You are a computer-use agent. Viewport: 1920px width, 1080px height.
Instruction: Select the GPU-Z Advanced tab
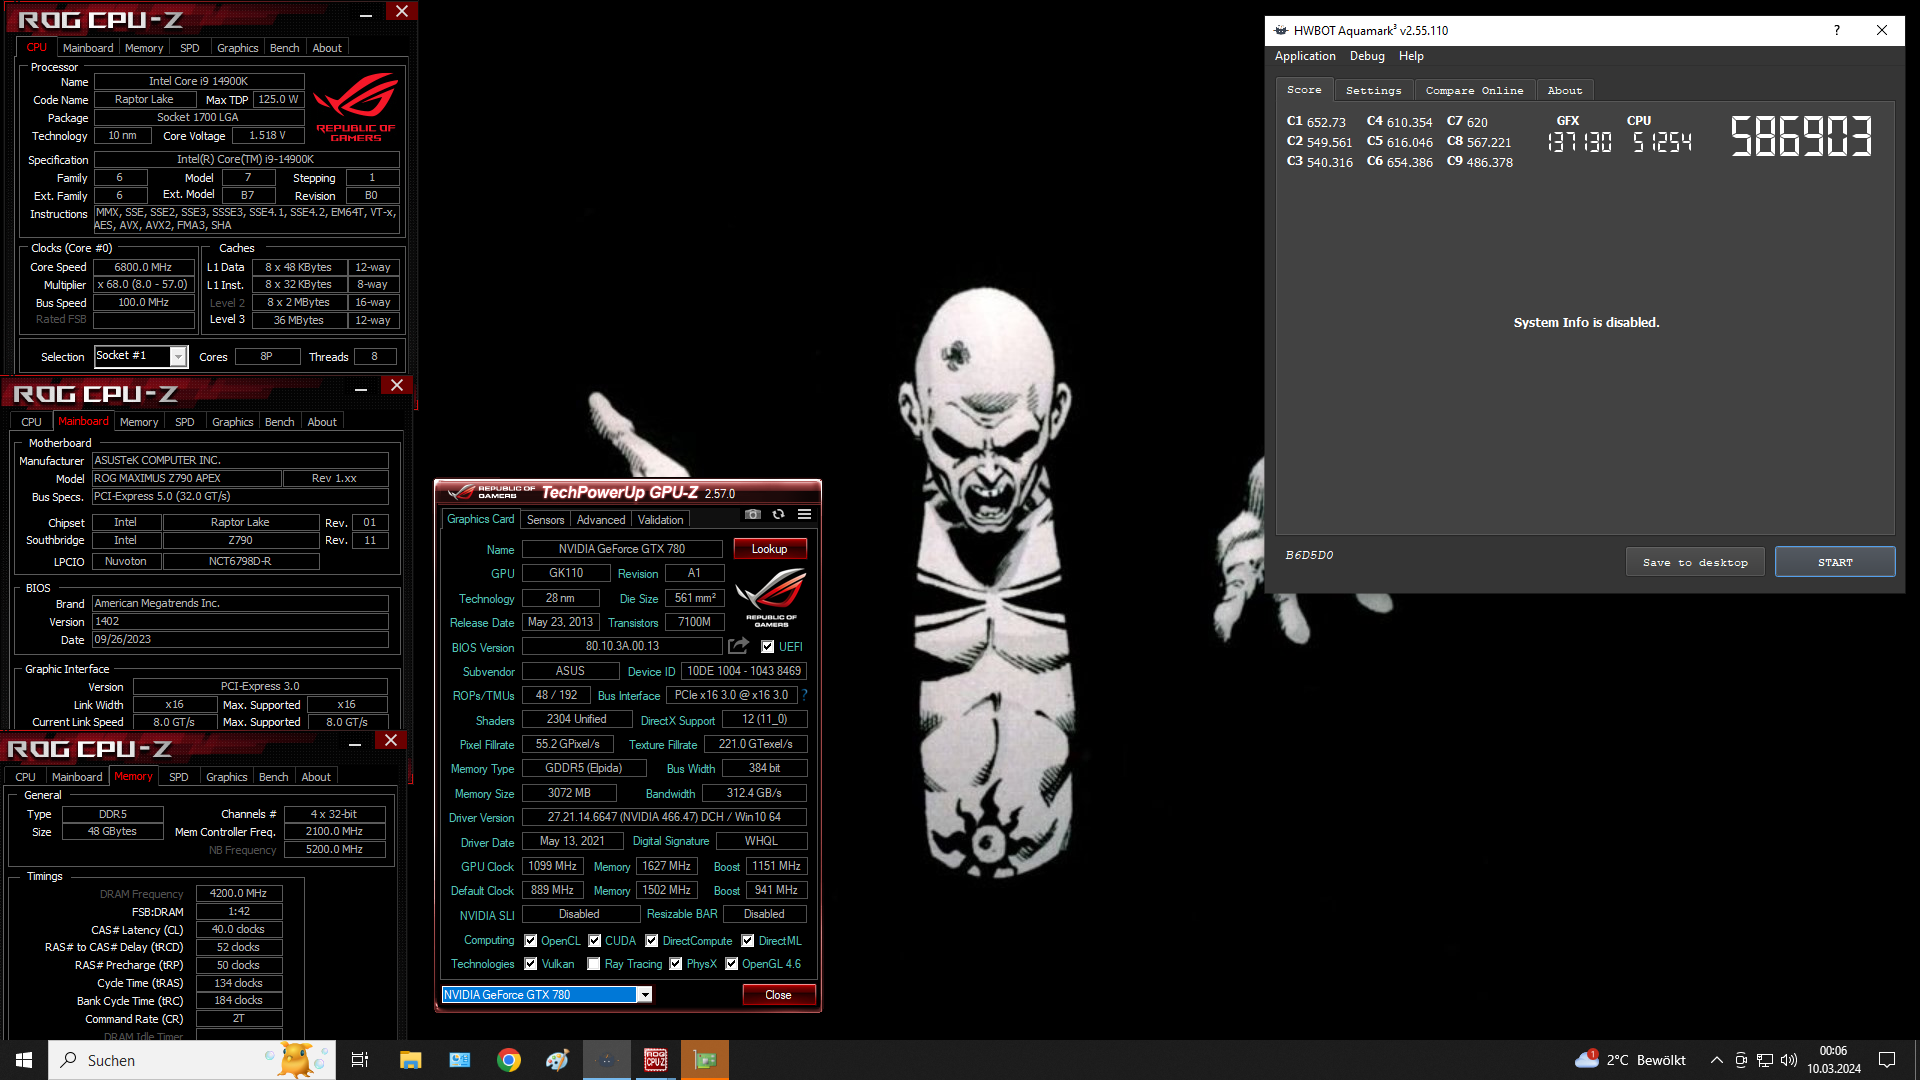pyautogui.click(x=601, y=520)
